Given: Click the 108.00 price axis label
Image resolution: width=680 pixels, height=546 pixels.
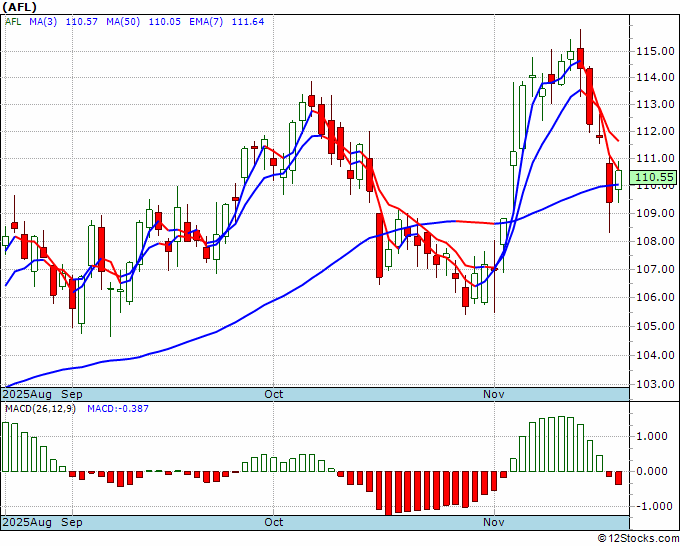Looking at the screenshot, I should [655, 241].
